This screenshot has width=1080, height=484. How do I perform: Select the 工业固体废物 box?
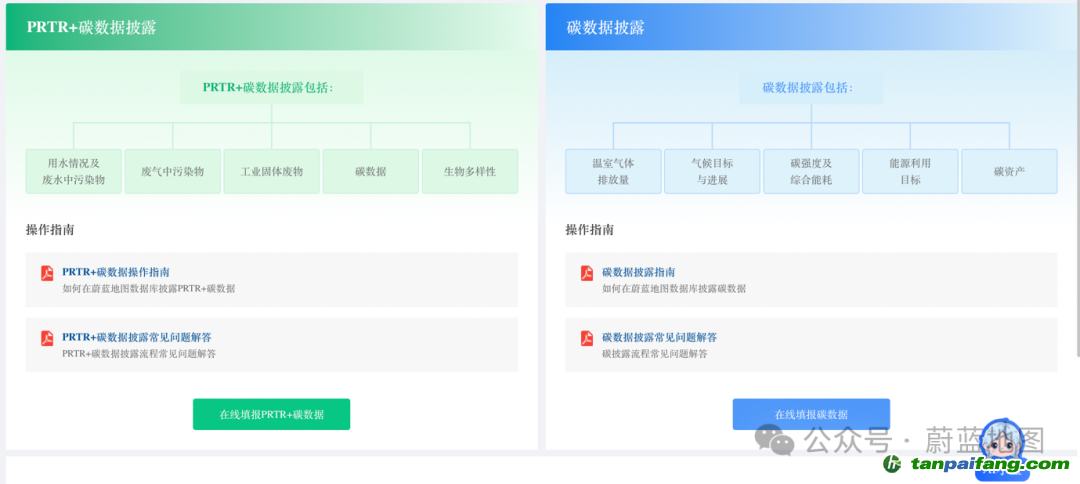271,171
